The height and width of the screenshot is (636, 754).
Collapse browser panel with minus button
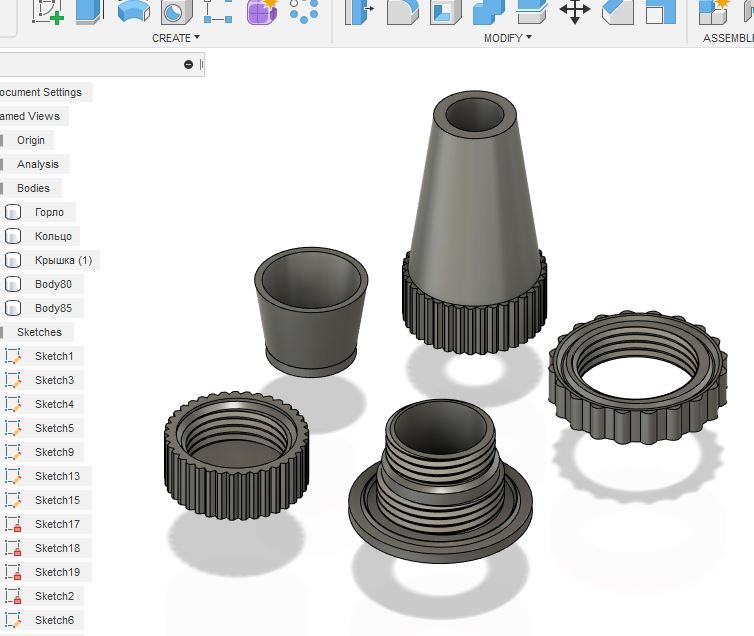pos(188,64)
